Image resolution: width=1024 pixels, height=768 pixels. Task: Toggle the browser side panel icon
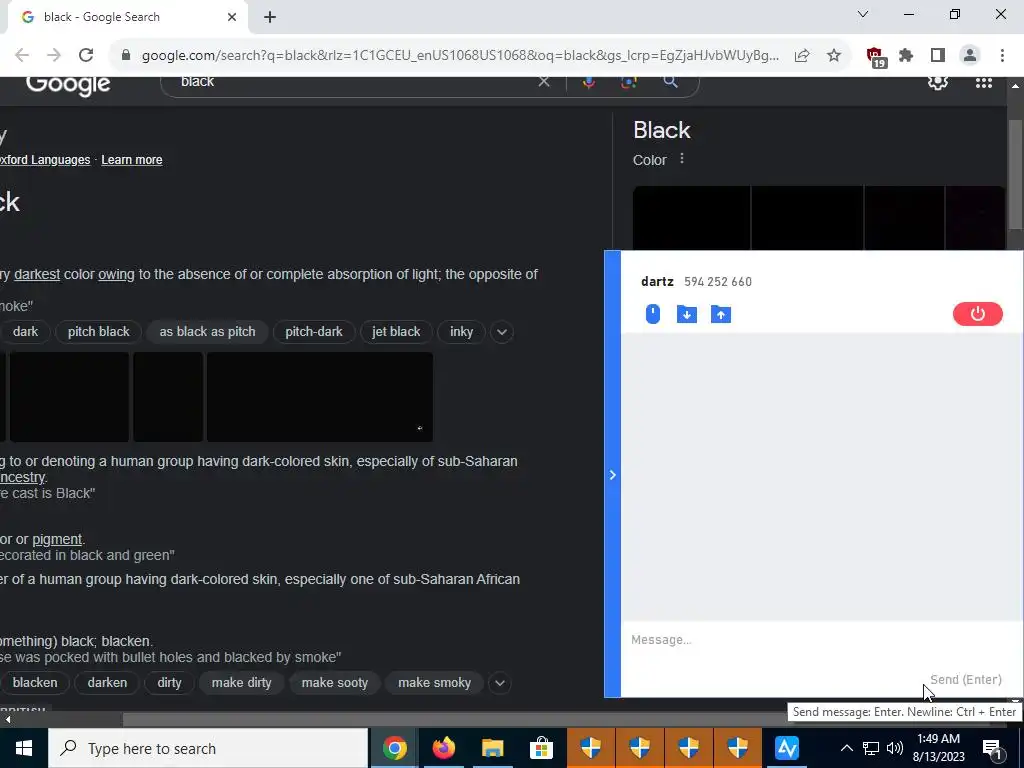(938, 56)
